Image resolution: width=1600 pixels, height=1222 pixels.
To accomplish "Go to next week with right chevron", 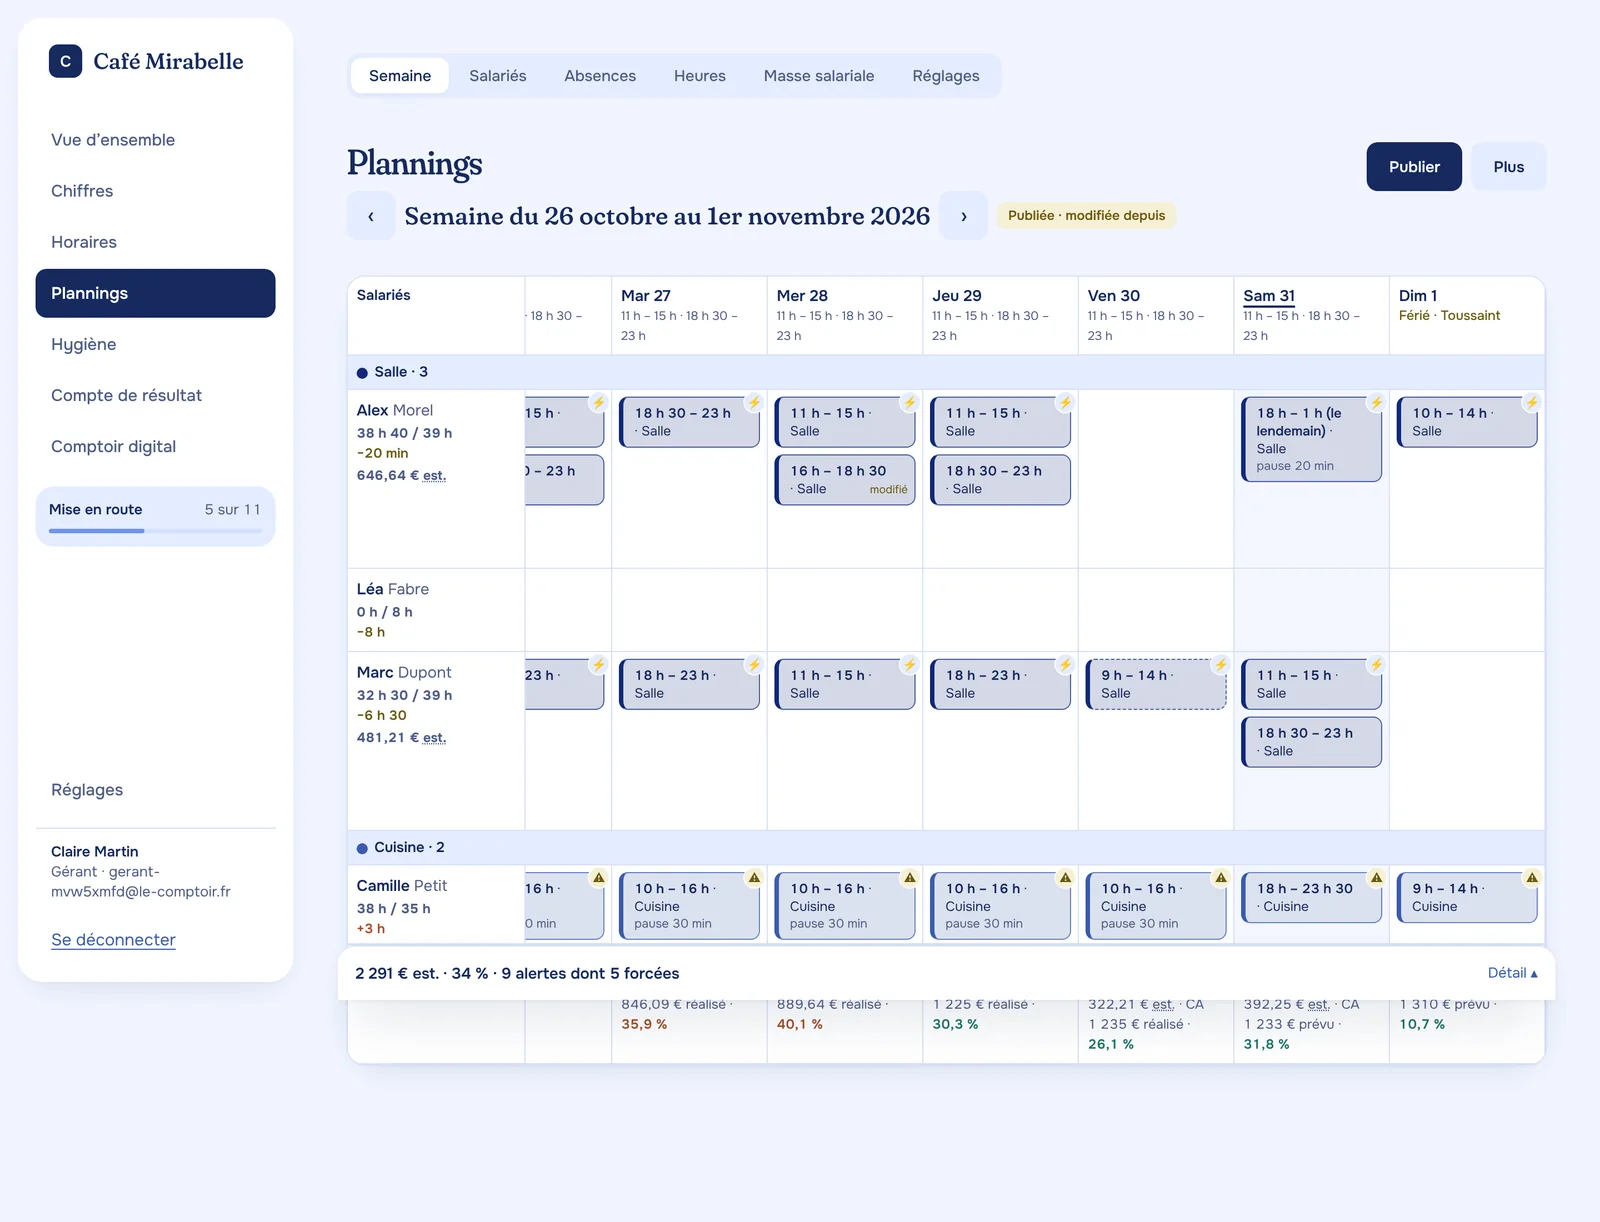I will tap(964, 216).
